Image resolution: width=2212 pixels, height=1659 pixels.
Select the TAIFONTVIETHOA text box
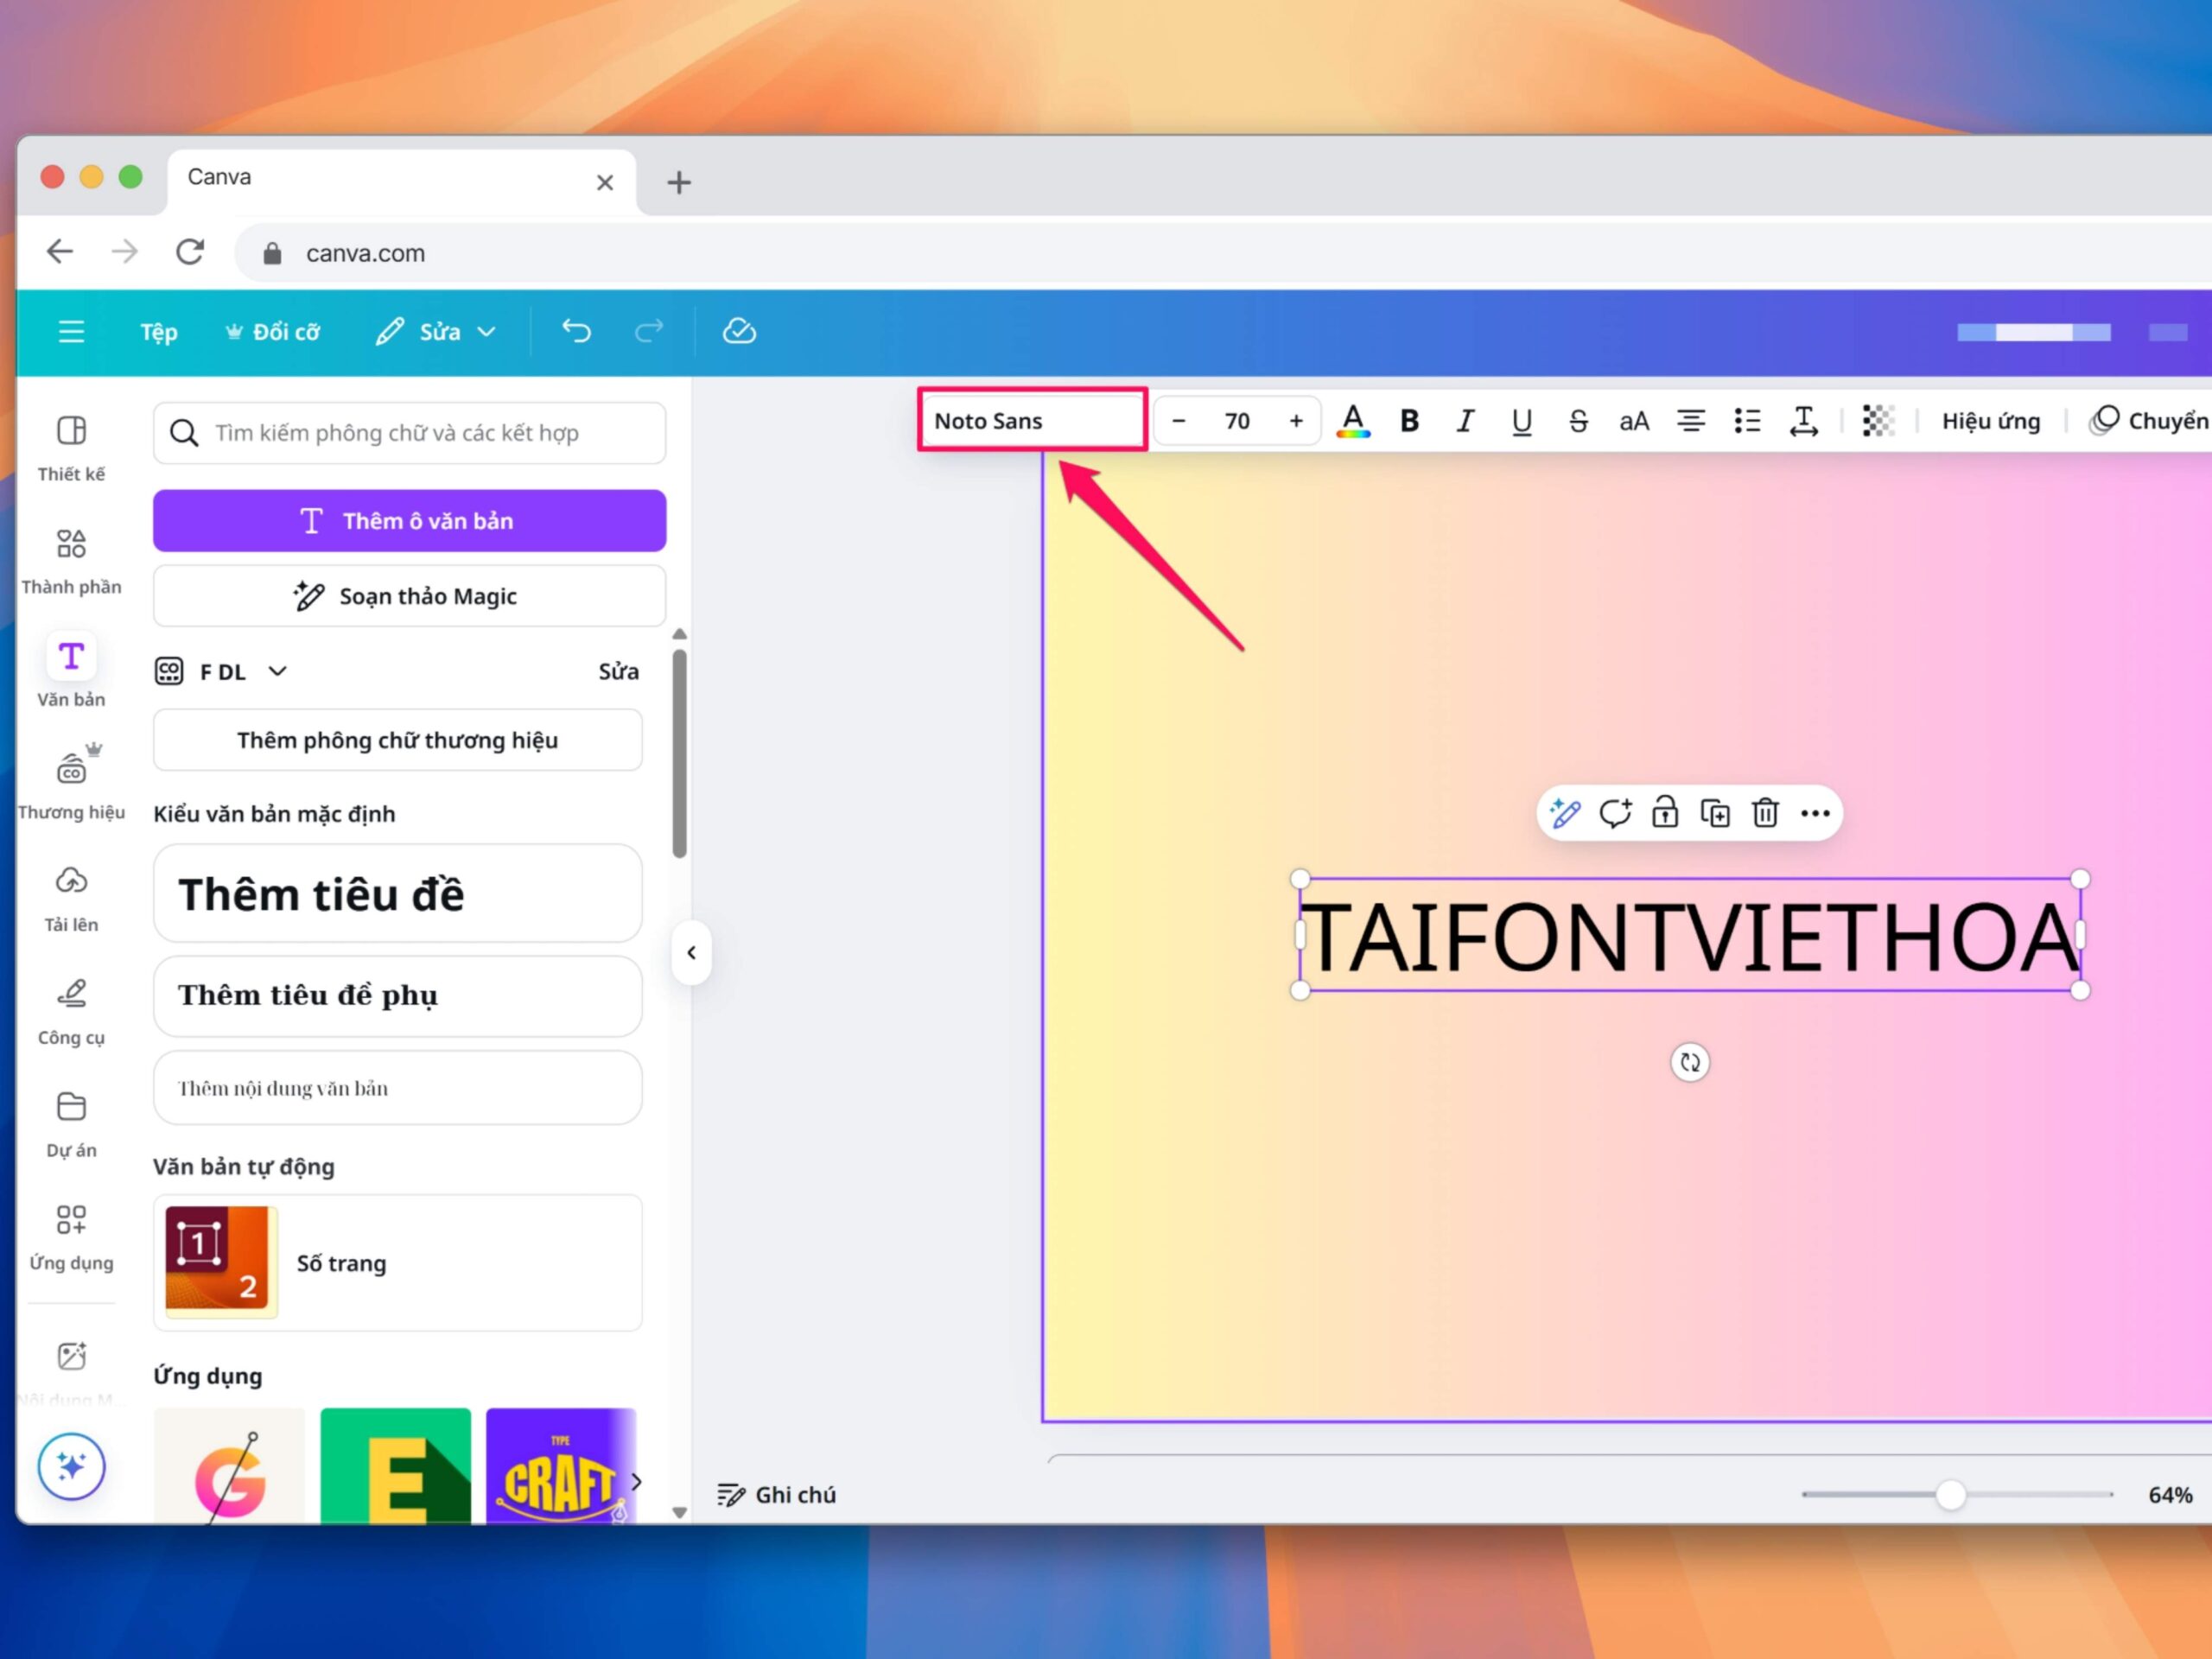tap(1690, 936)
